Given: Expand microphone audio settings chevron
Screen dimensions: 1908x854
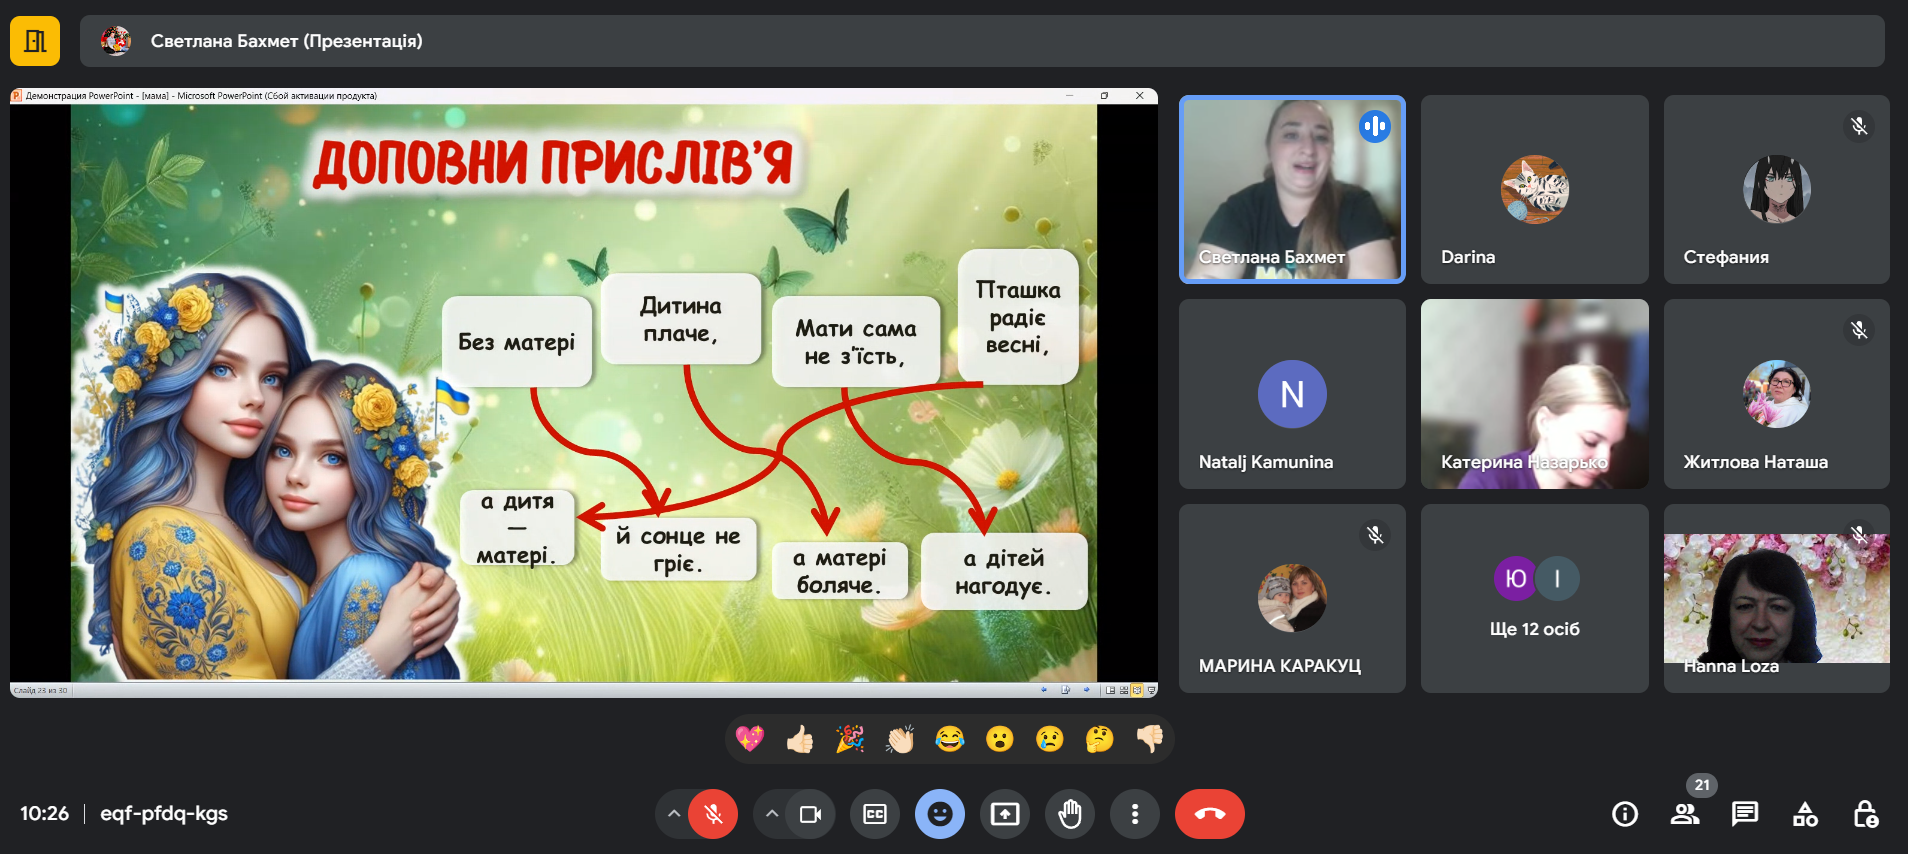Looking at the screenshot, I should pos(674,814).
